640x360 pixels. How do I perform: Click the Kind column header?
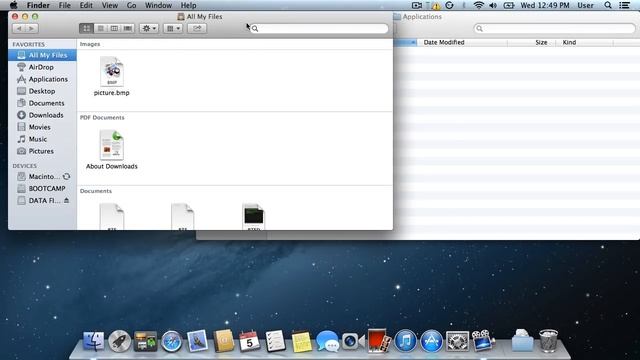[569, 42]
